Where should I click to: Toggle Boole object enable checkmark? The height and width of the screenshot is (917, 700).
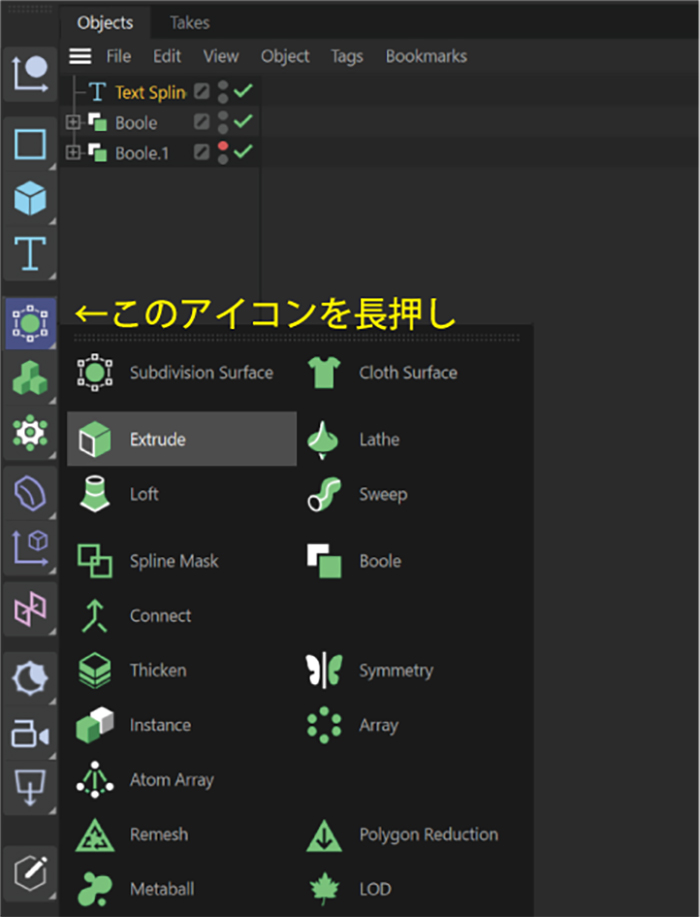coord(243,121)
